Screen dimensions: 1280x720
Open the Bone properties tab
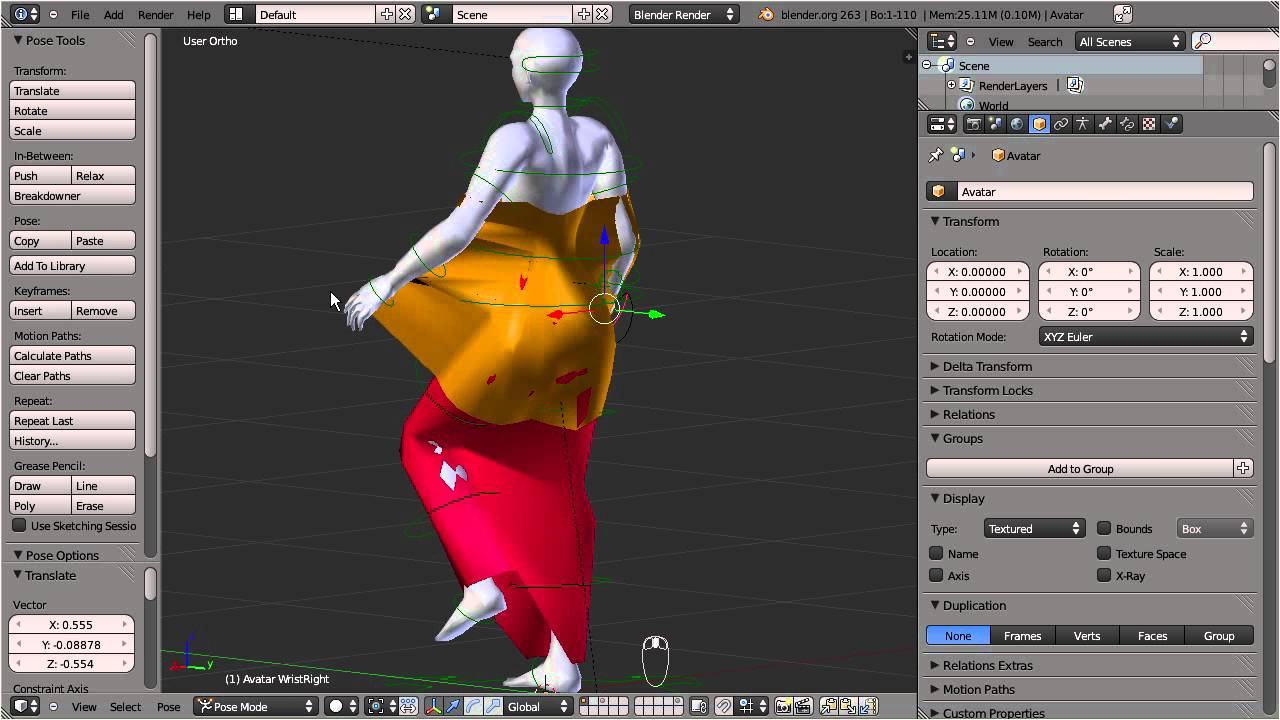coord(1105,124)
